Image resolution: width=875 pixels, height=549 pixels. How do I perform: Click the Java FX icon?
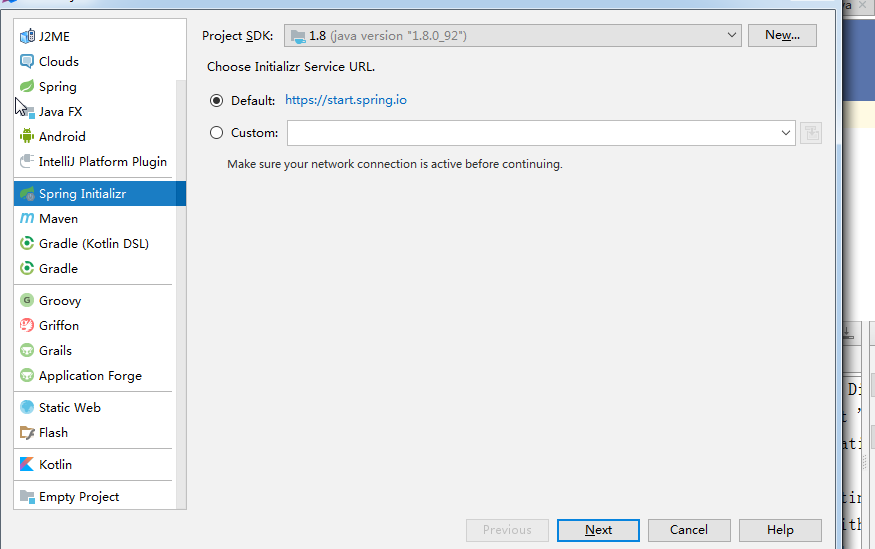pos(27,111)
